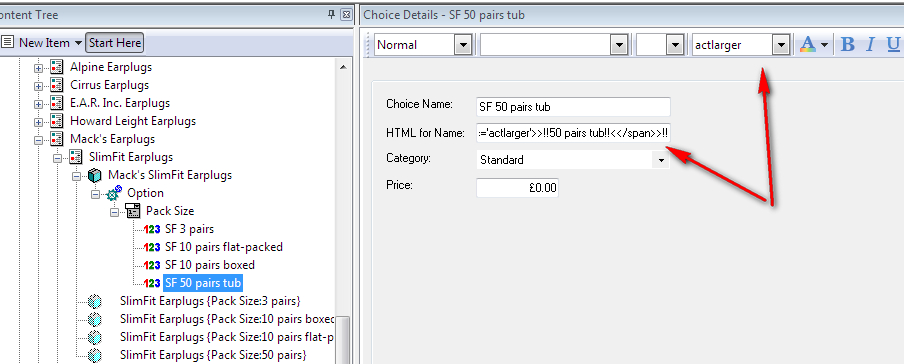Toggle Underline formatting icon
The image size is (904, 364).
(893, 44)
